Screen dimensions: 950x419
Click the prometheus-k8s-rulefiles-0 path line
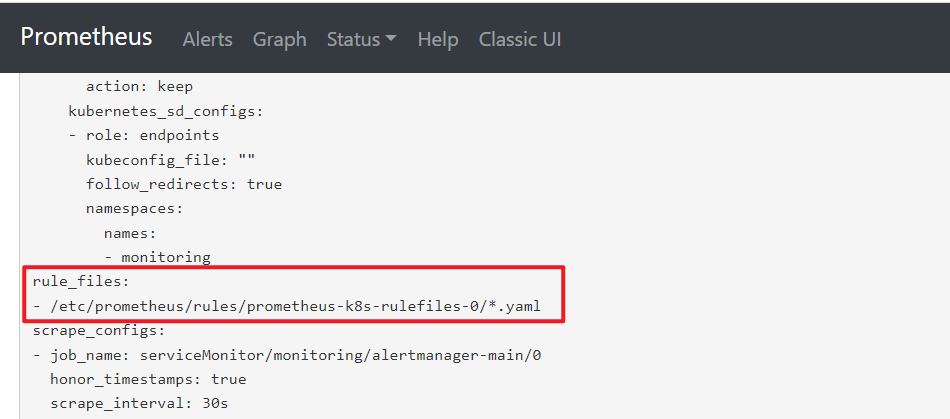coord(286,306)
